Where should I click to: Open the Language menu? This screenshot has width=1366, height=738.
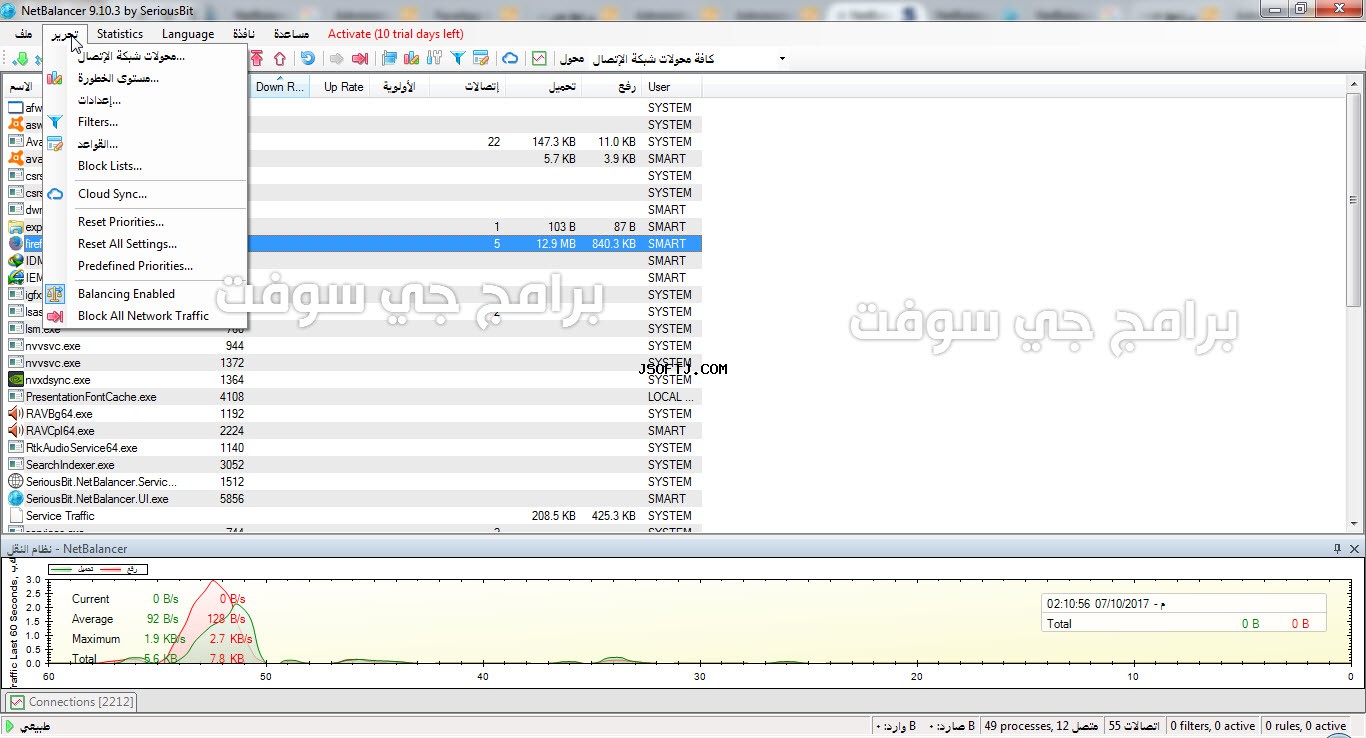point(188,34)
